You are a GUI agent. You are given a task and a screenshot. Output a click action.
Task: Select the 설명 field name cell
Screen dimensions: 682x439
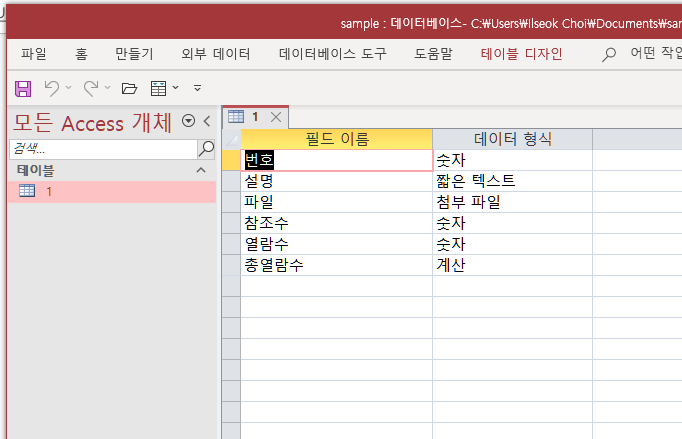point(337,181)
